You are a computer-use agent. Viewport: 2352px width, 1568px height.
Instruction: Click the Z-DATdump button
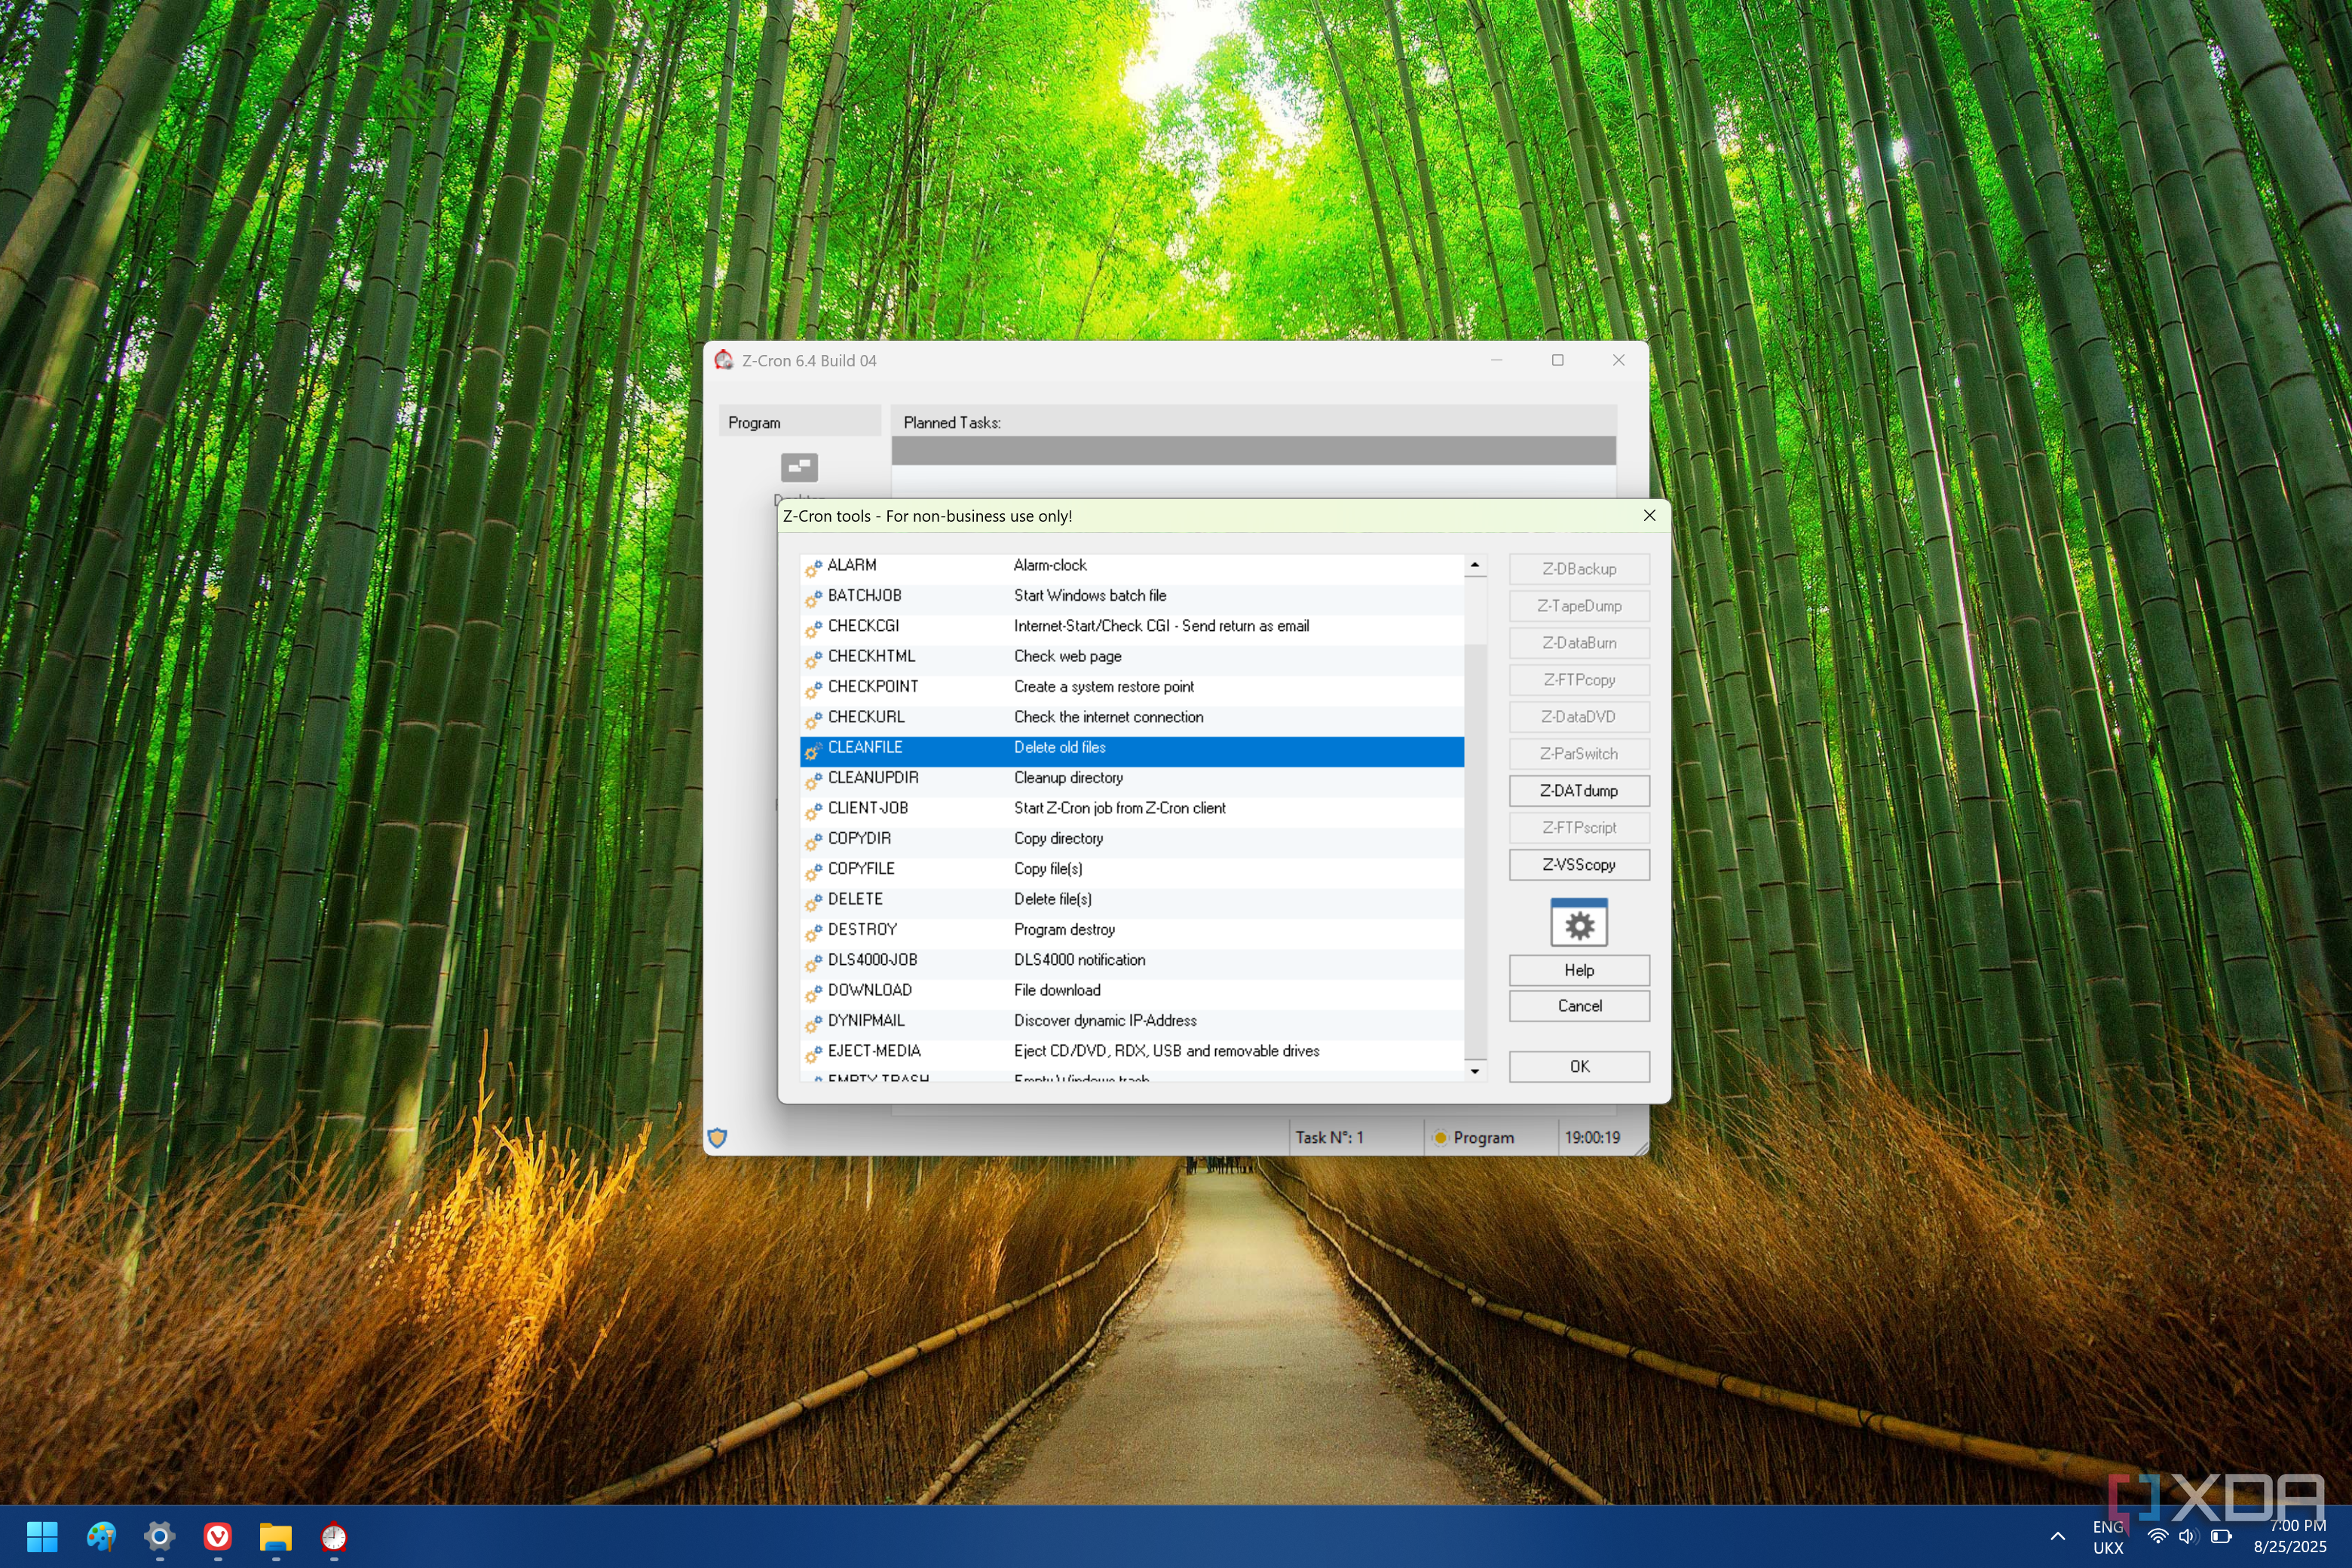[x=1579, y=791]
